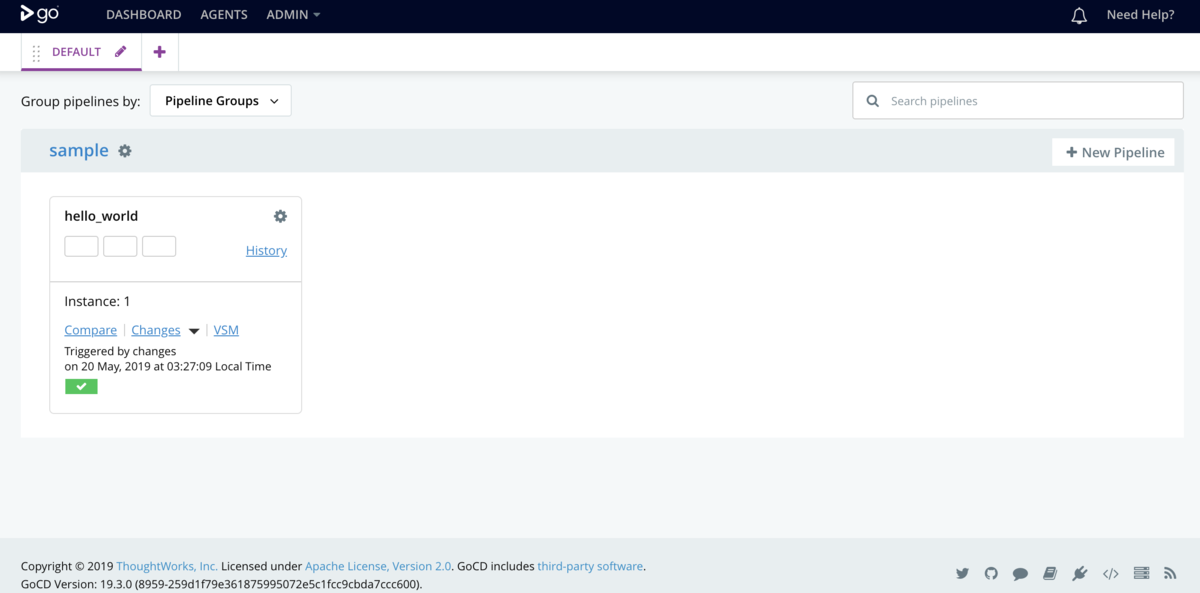Focus the Search pipelines field

pos(1018,101)
